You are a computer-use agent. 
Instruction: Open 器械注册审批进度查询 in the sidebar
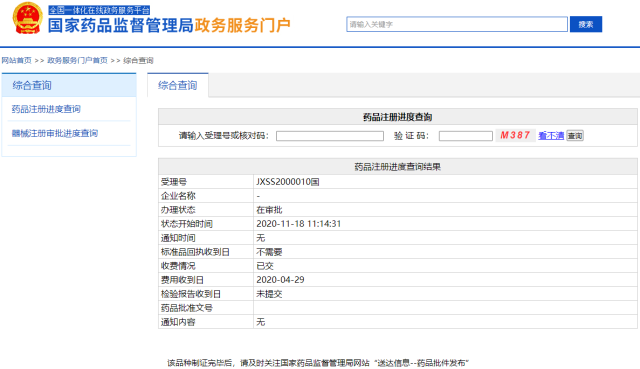tap(55, 133)
